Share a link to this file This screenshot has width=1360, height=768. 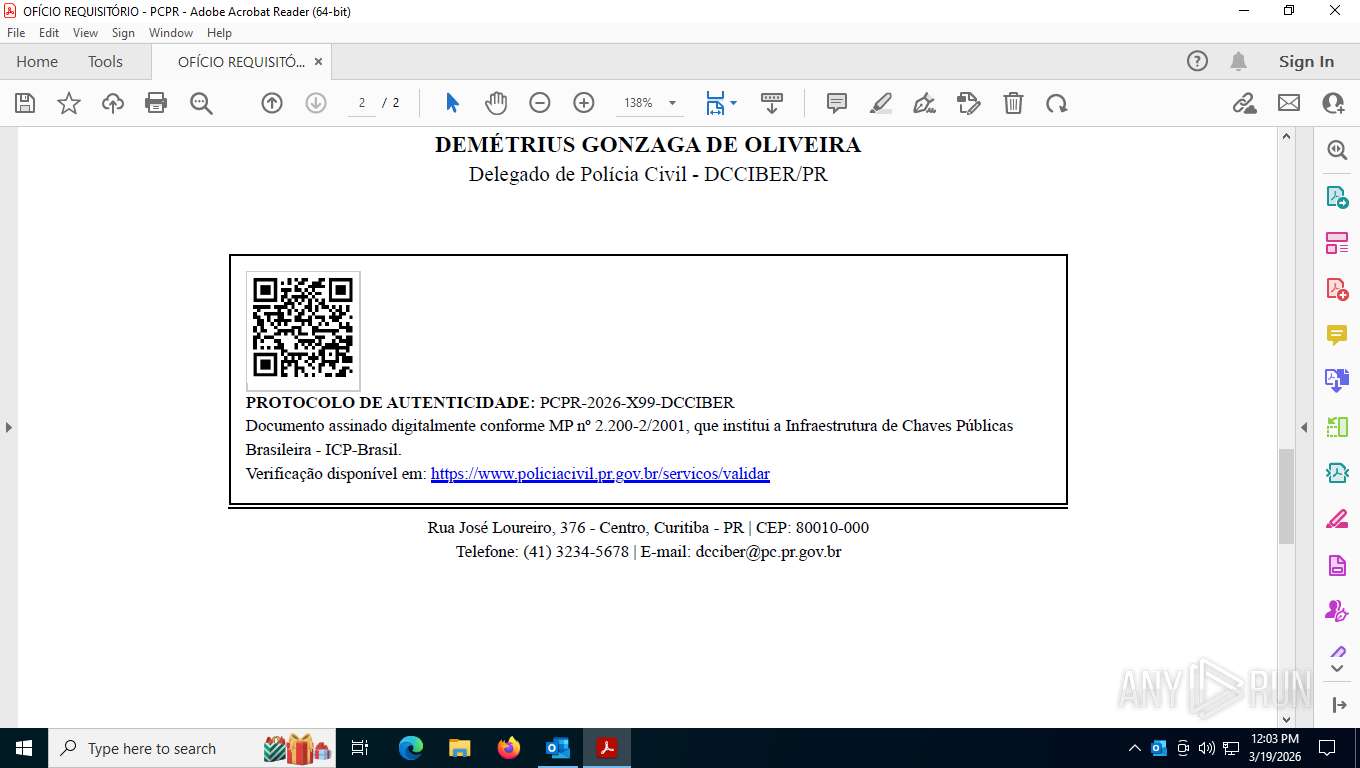click(1245, 103)
